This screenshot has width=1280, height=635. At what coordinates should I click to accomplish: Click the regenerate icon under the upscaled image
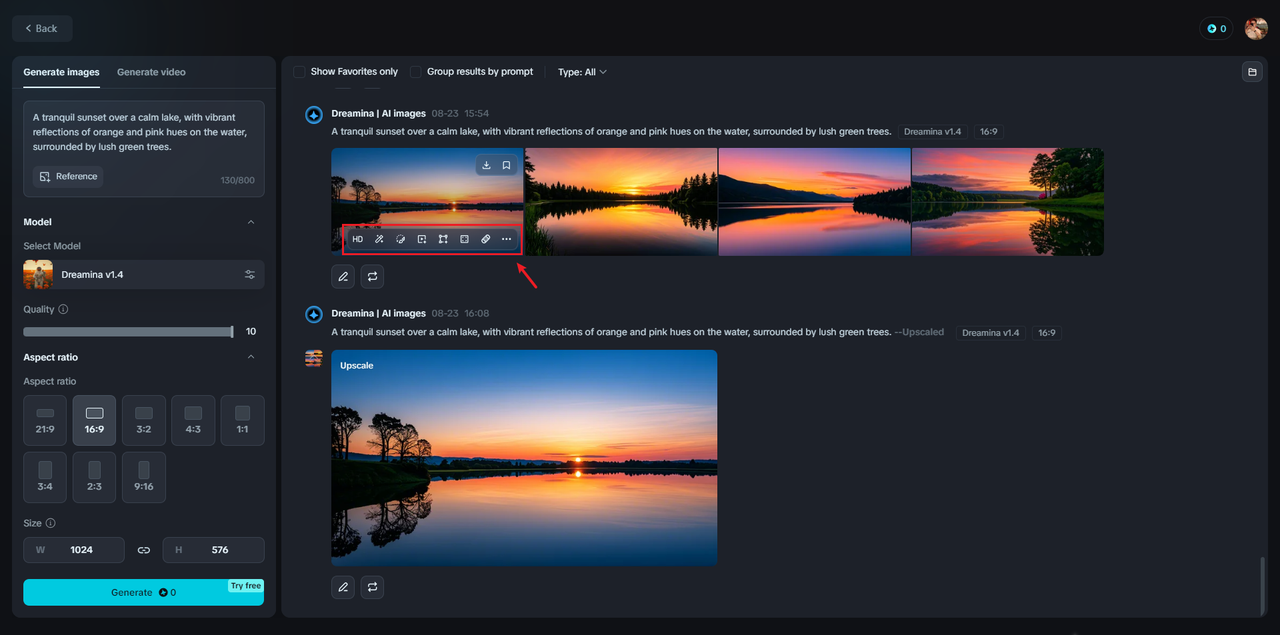372,587
